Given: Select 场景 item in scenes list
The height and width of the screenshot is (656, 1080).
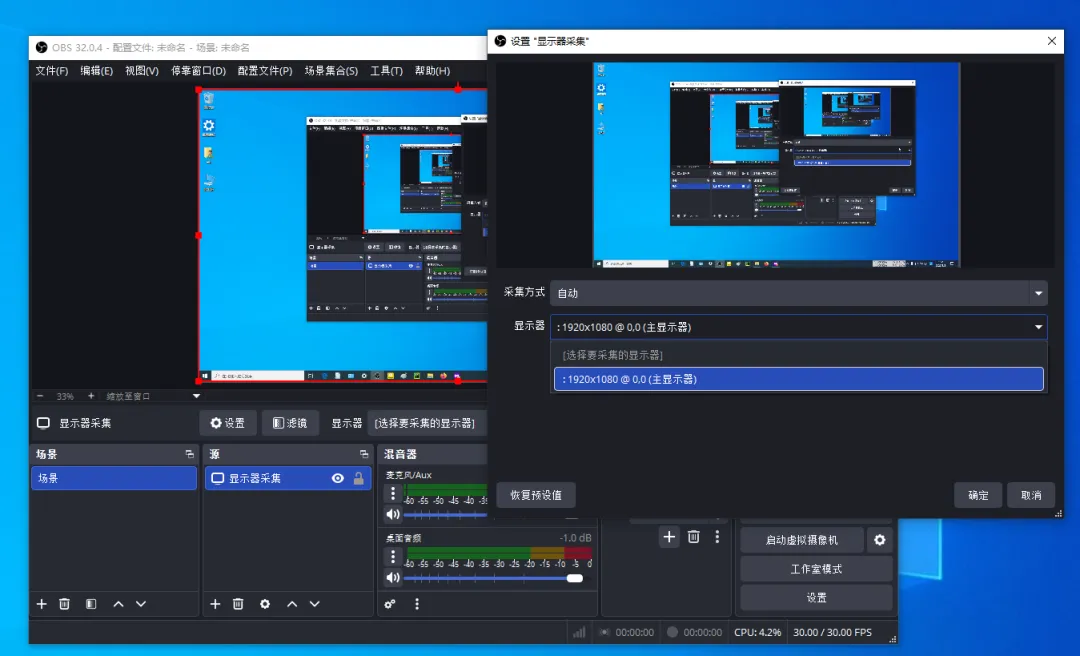Looking at the screenshot, I should (x=114, y=478).
